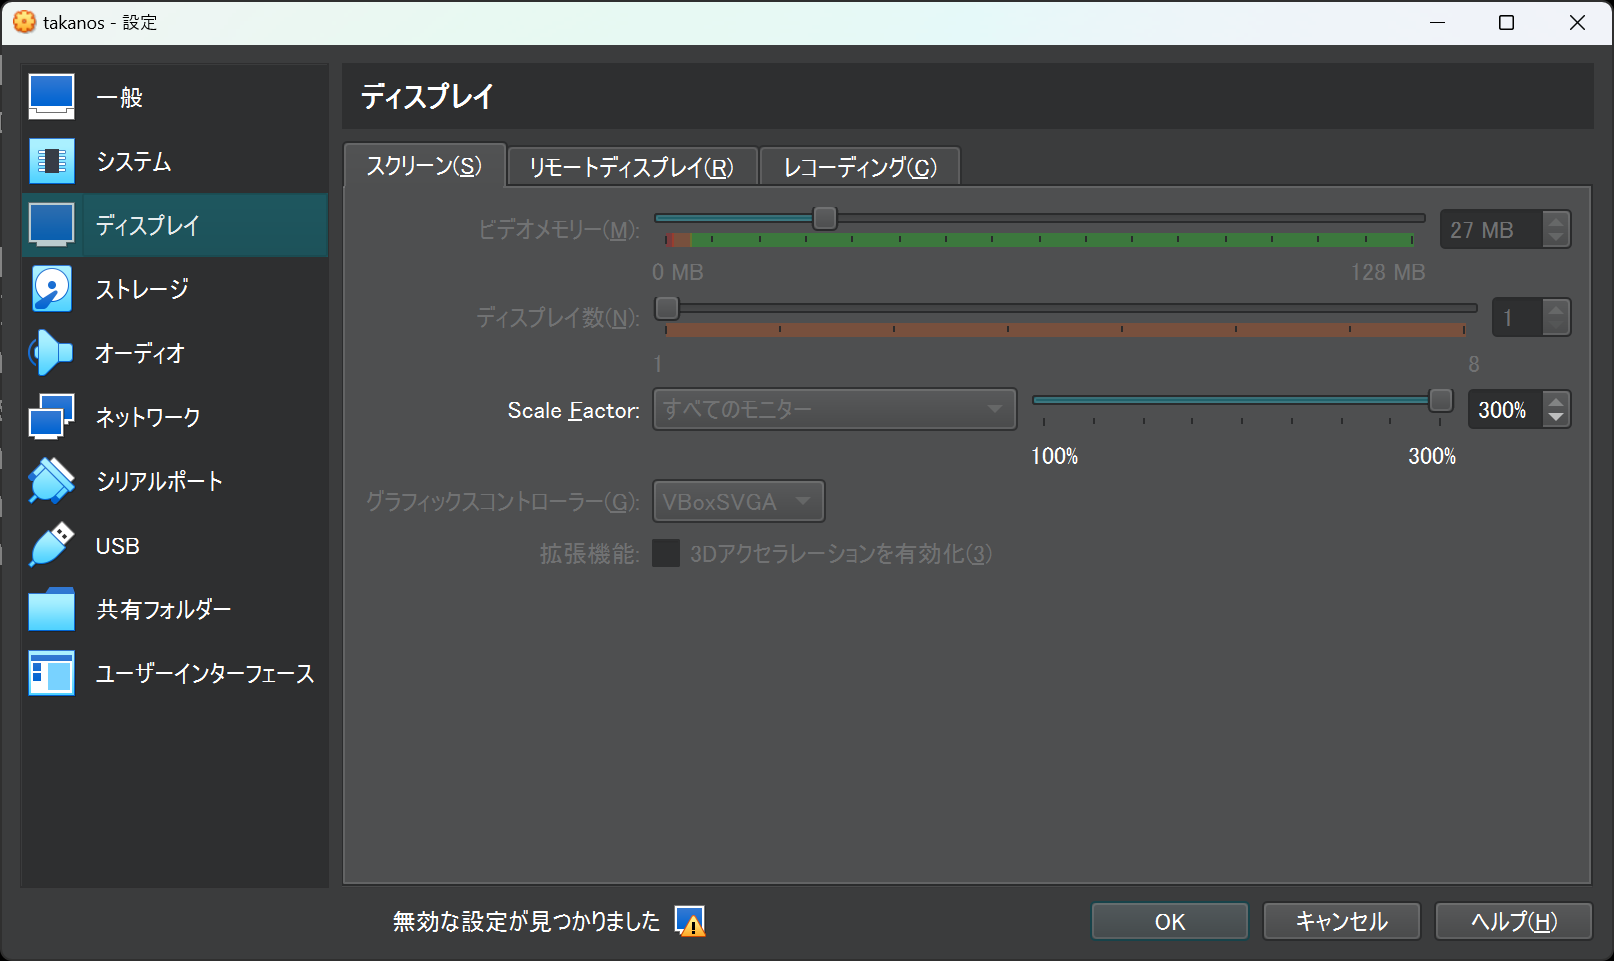Screen dimensions: 1614x961
Task: Select the USB settings icon
Action: [x=51, y=545]
